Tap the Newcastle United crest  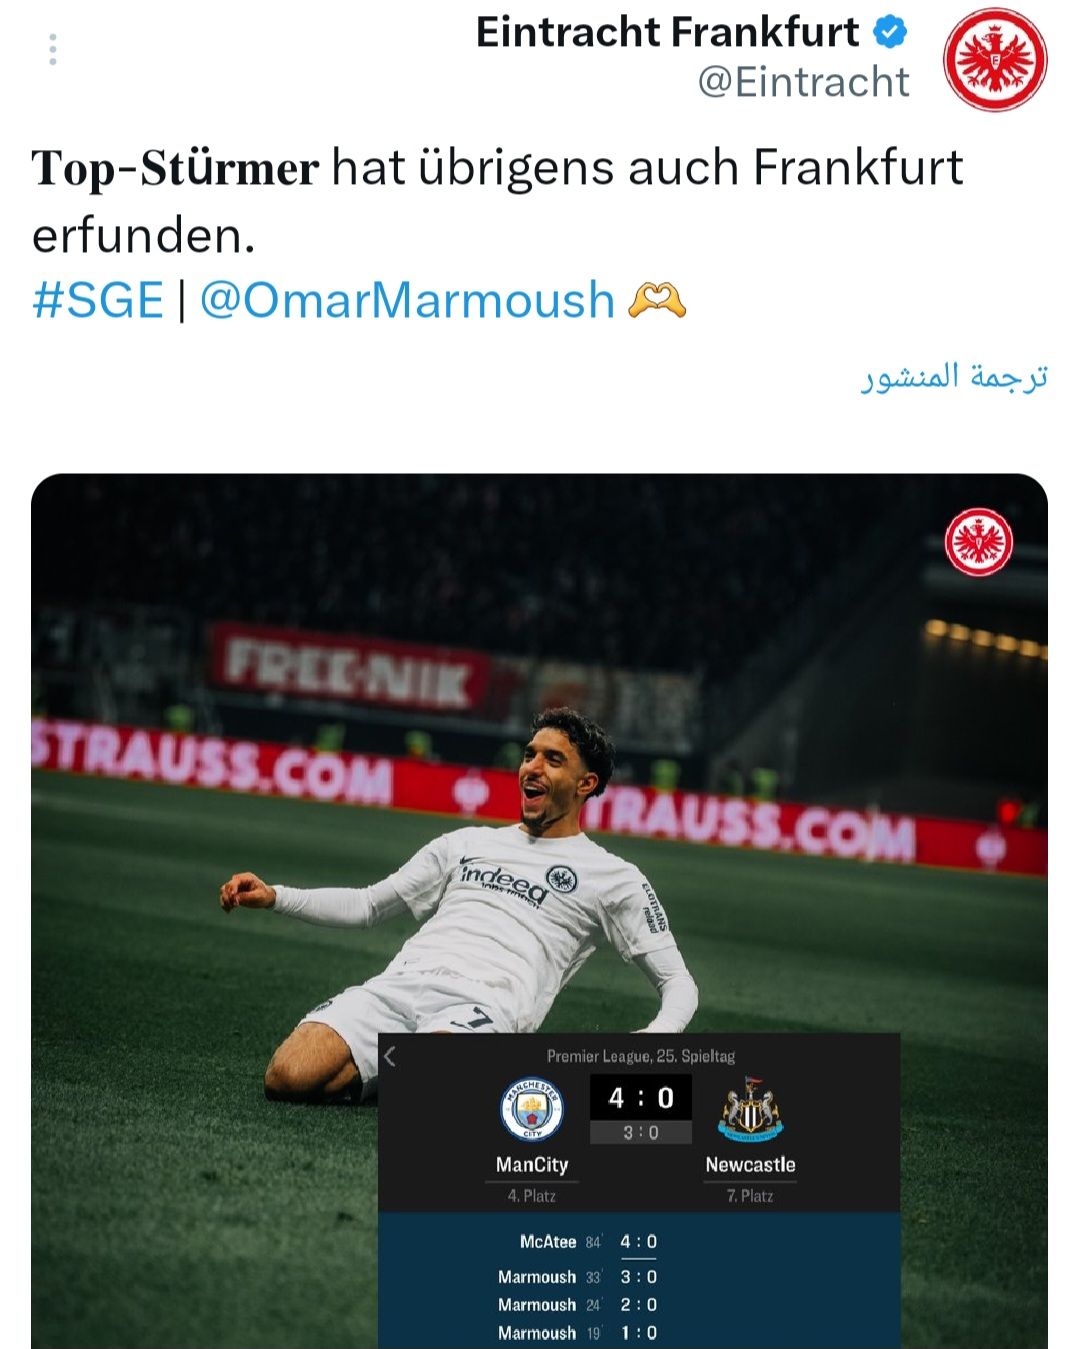coord(750,1109)
